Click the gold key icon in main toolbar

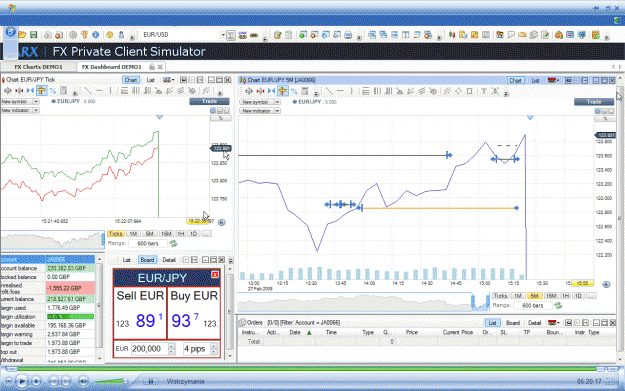tap(85, 35)
